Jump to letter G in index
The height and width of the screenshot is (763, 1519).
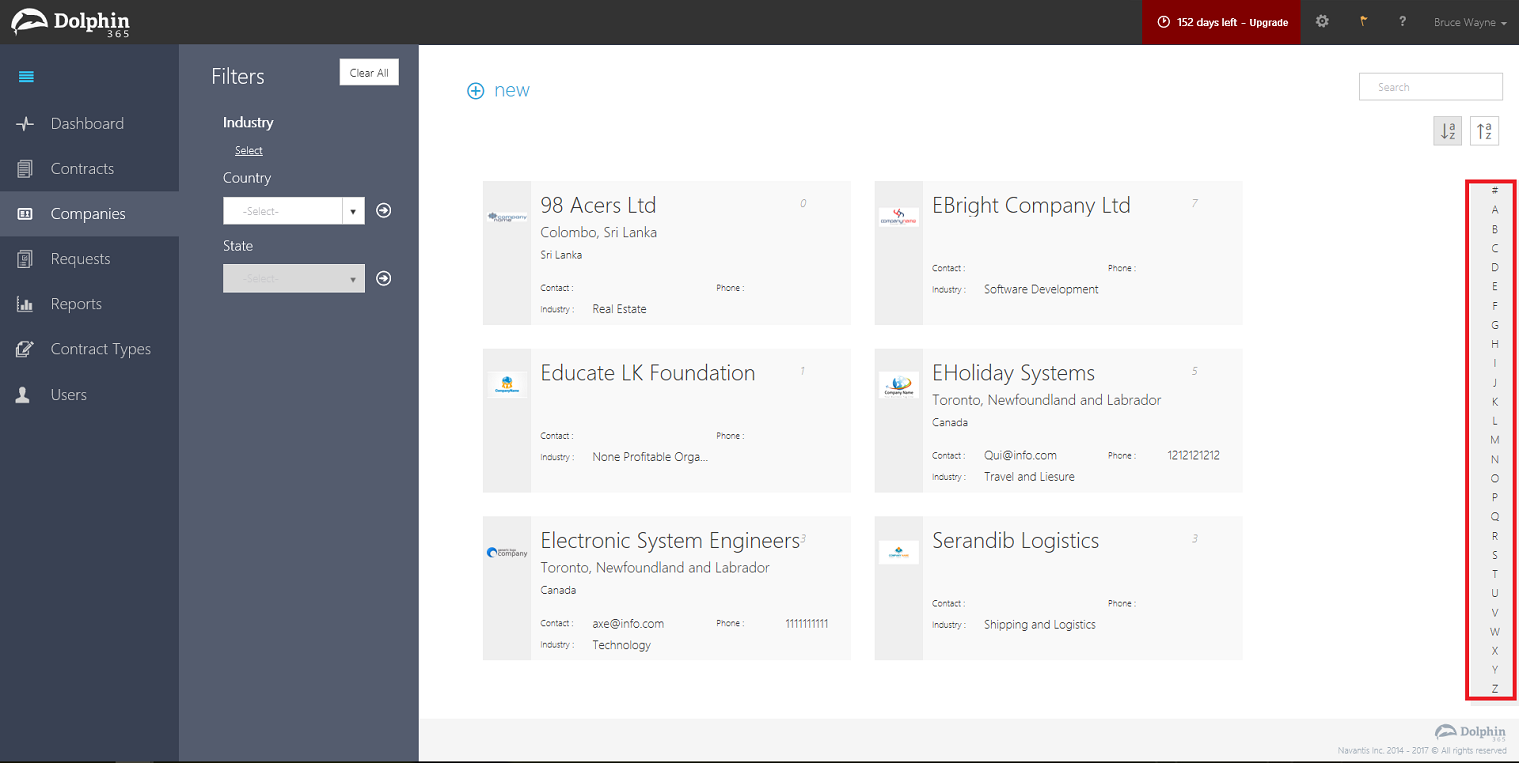pyautogui.click(x=1495, y=325)
